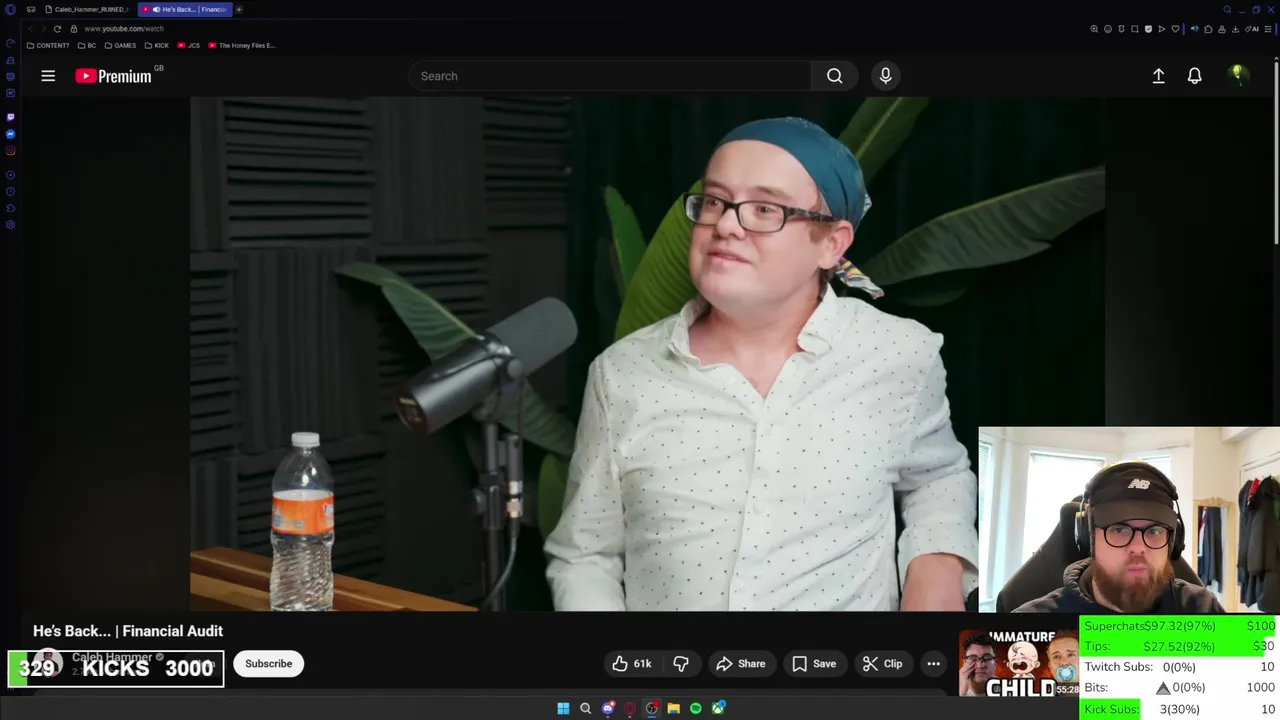1280x720 pixels.
Task: Open OBS Studio from the taskbar
Action: tap(652, 709)
